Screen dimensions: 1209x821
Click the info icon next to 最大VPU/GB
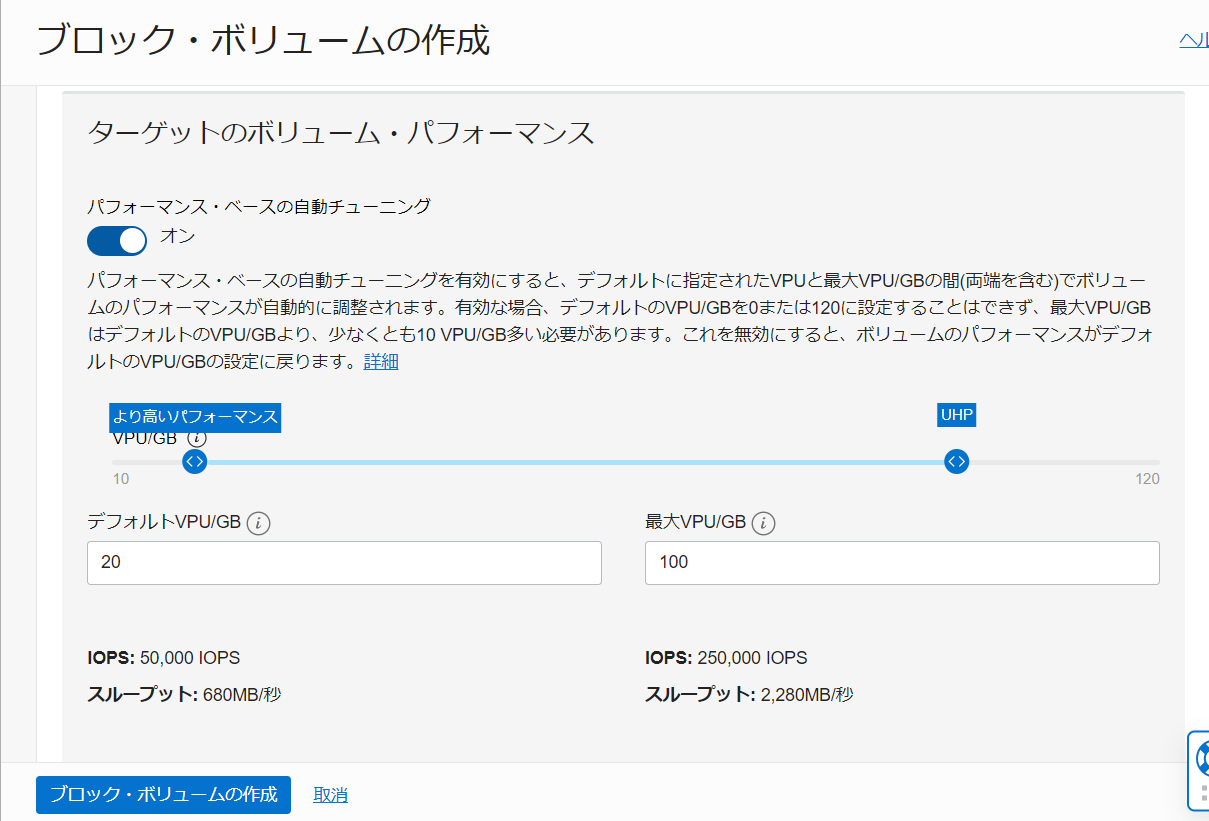[x=764, y=522]
